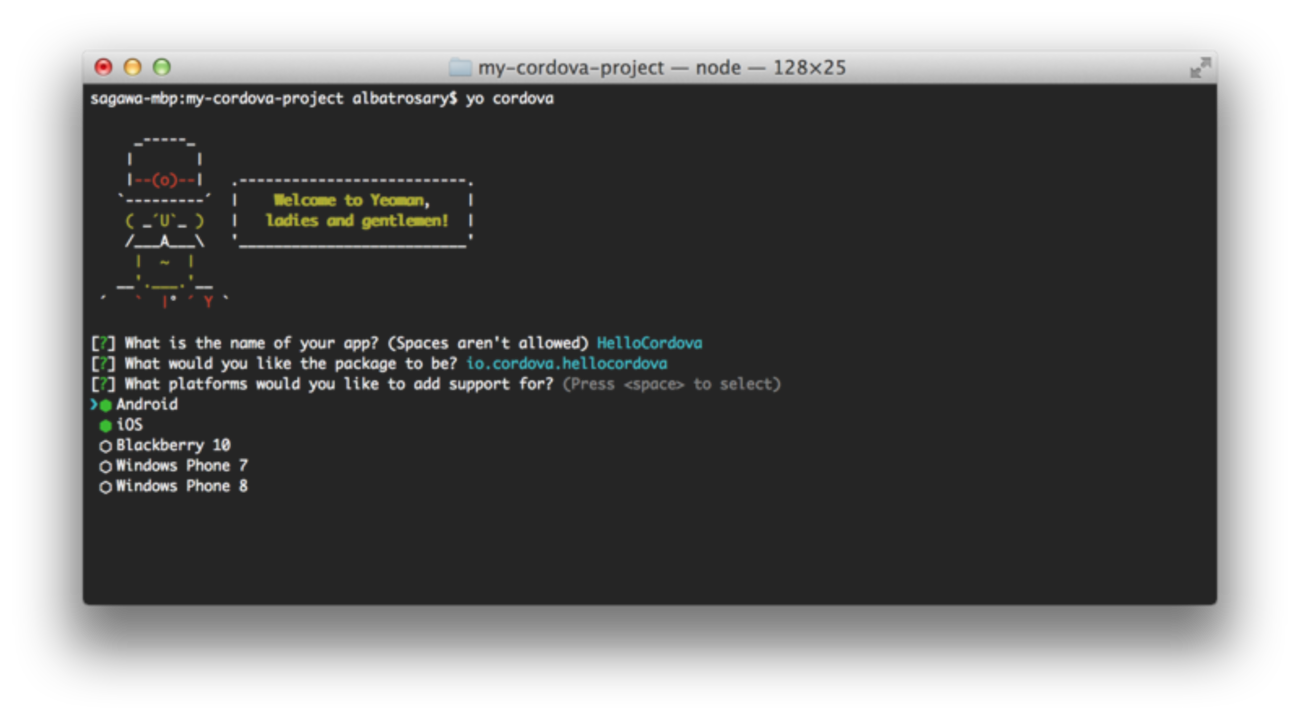Click the 'Windows Phone 7' option label
This screenshot has width=1300, height=720.
(x=182, y=466)
